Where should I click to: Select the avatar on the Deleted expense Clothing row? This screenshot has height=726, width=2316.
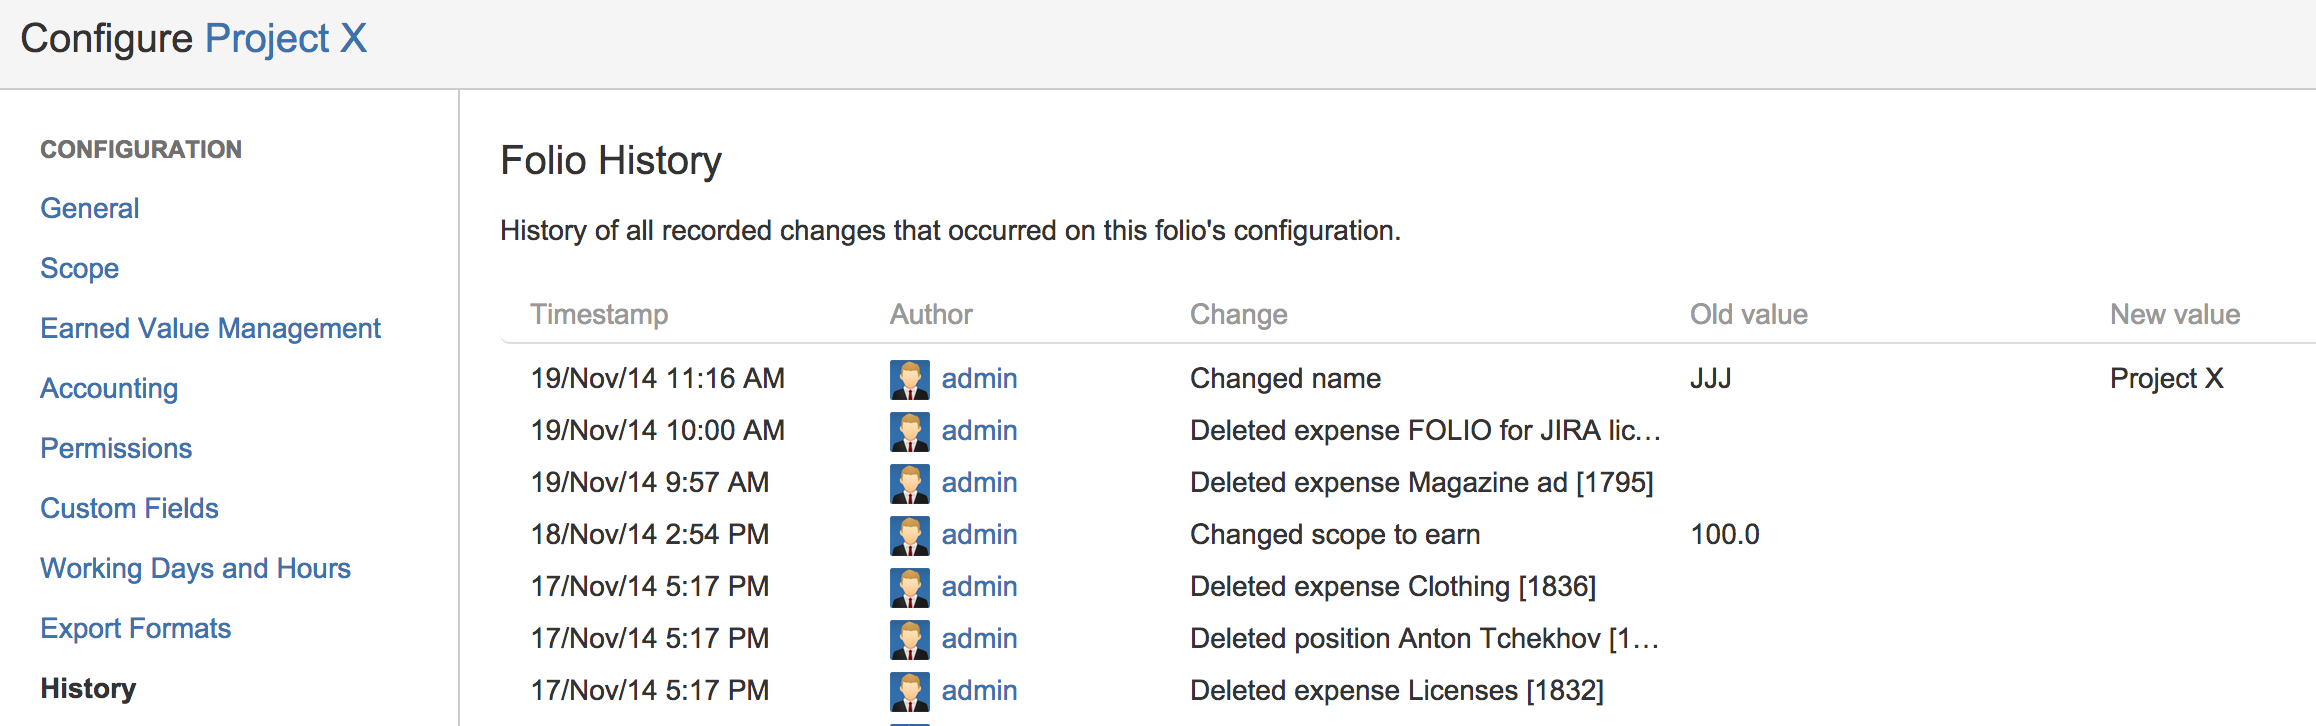point(910,587)
